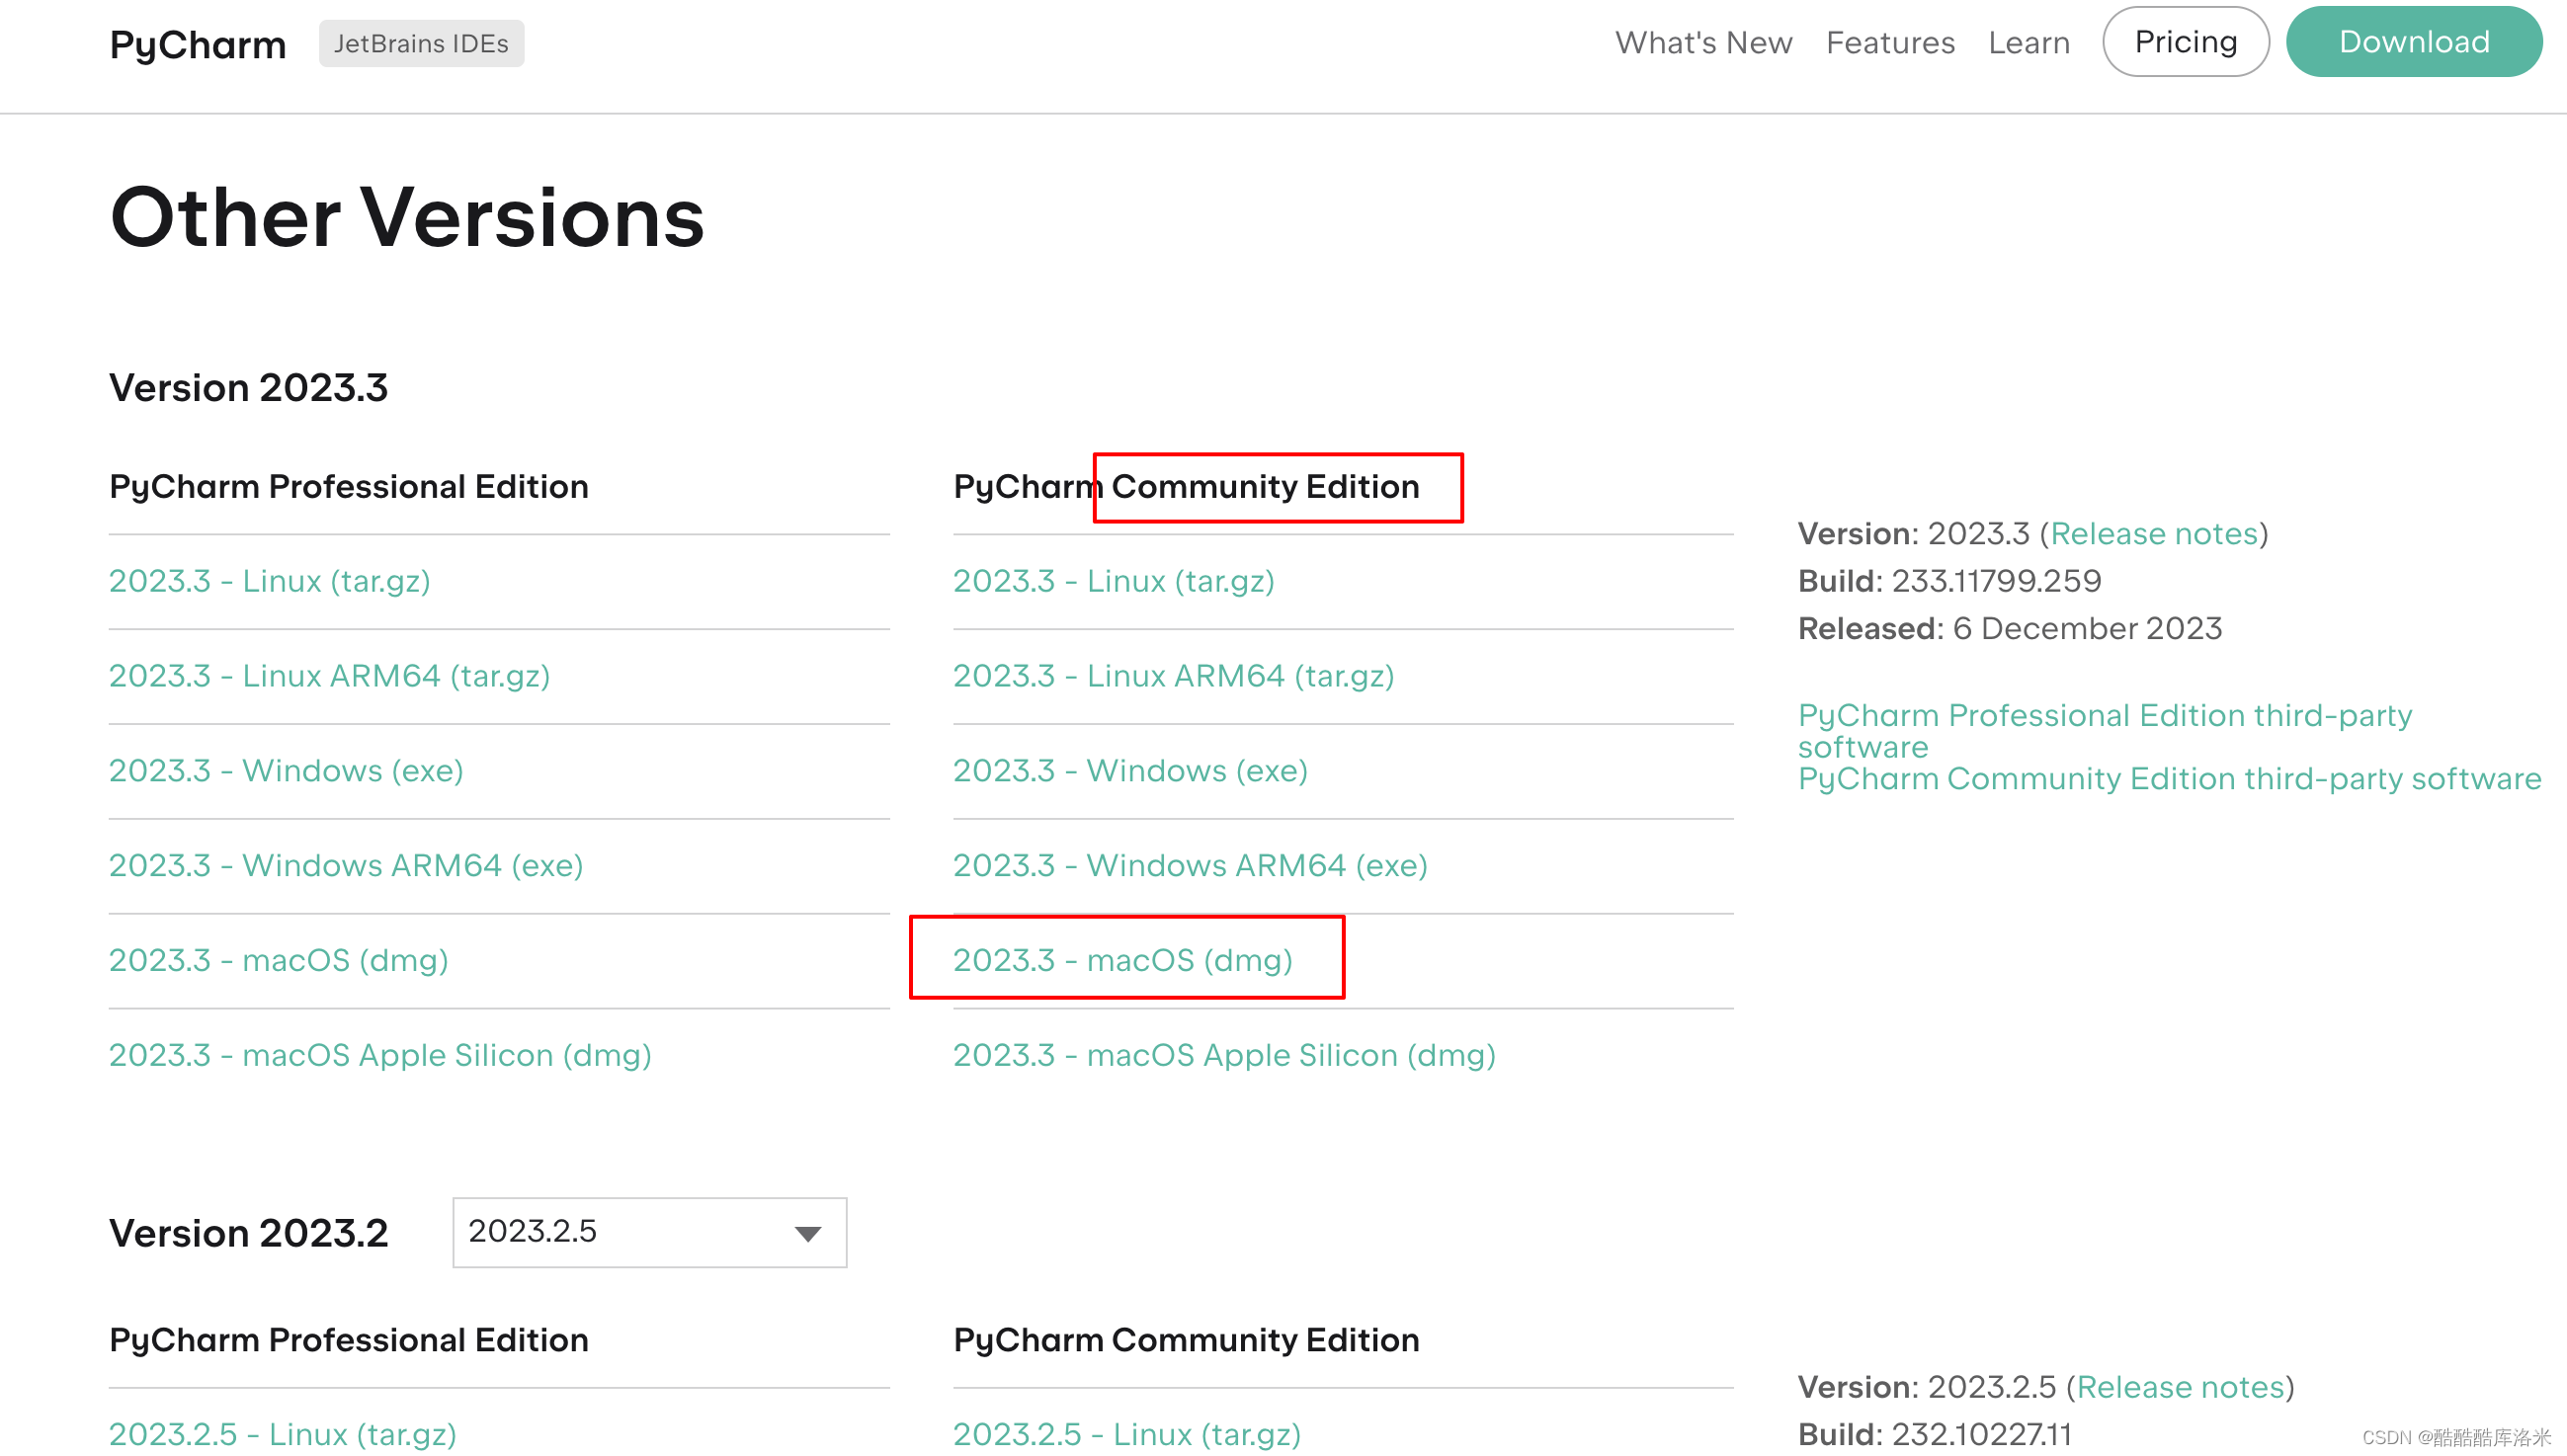2567x1456 pixels.
Task: Open the What's New menu item
Action: pos(1703,43)
